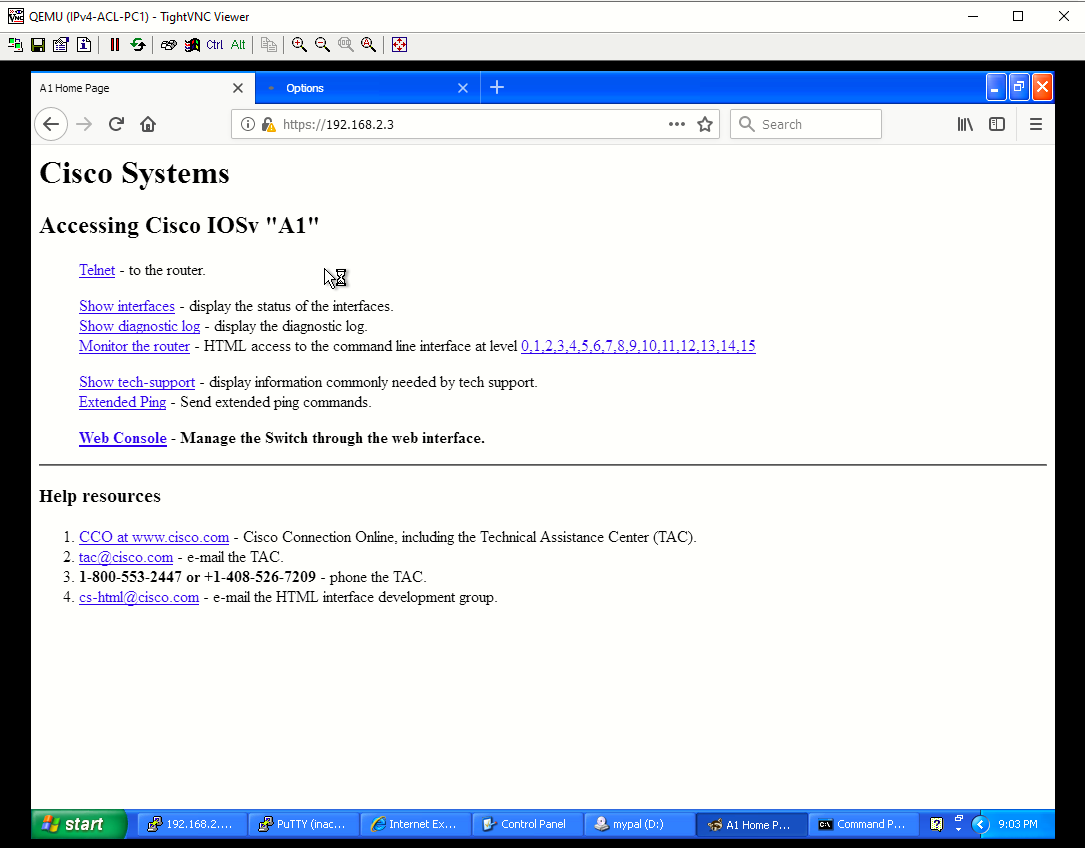Switch to the A1 Home Page tab
Image resolution: width=1085 pixels, height=848 pixels.
point(131,88)
